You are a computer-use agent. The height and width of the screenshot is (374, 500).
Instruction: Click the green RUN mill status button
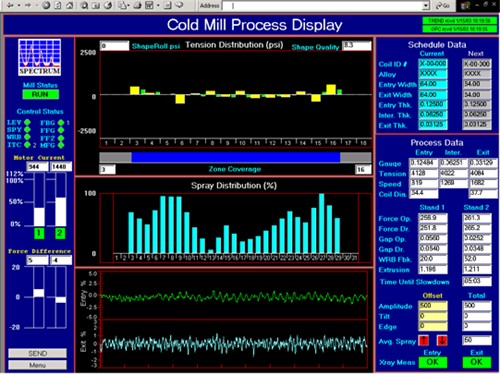point(40,94)
